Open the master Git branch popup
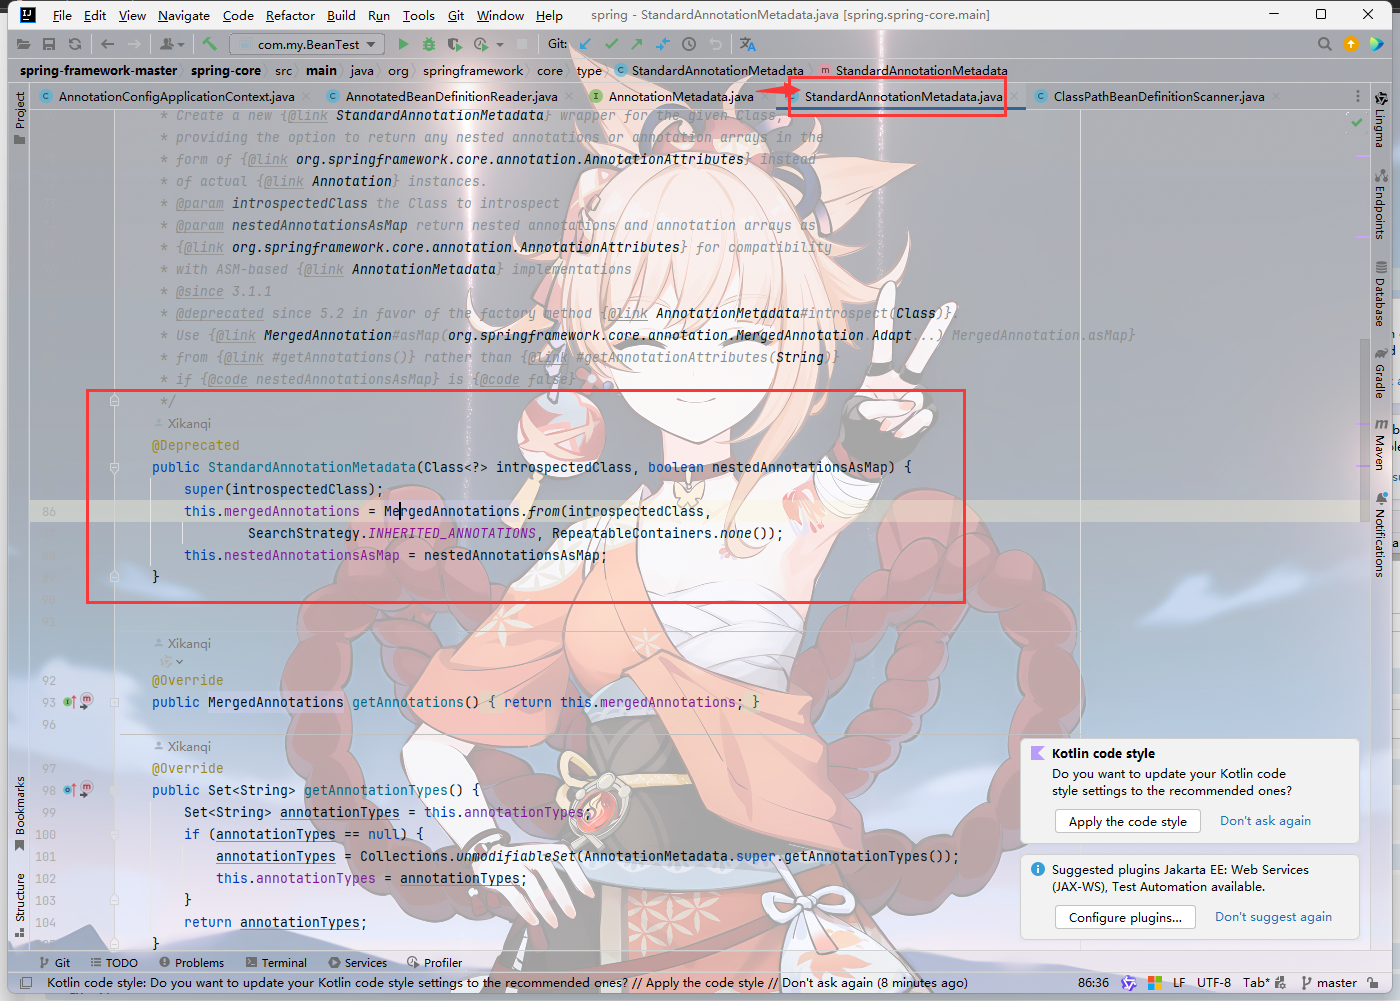This screenshot has height=1001, width=1400. pos(1329,983)
